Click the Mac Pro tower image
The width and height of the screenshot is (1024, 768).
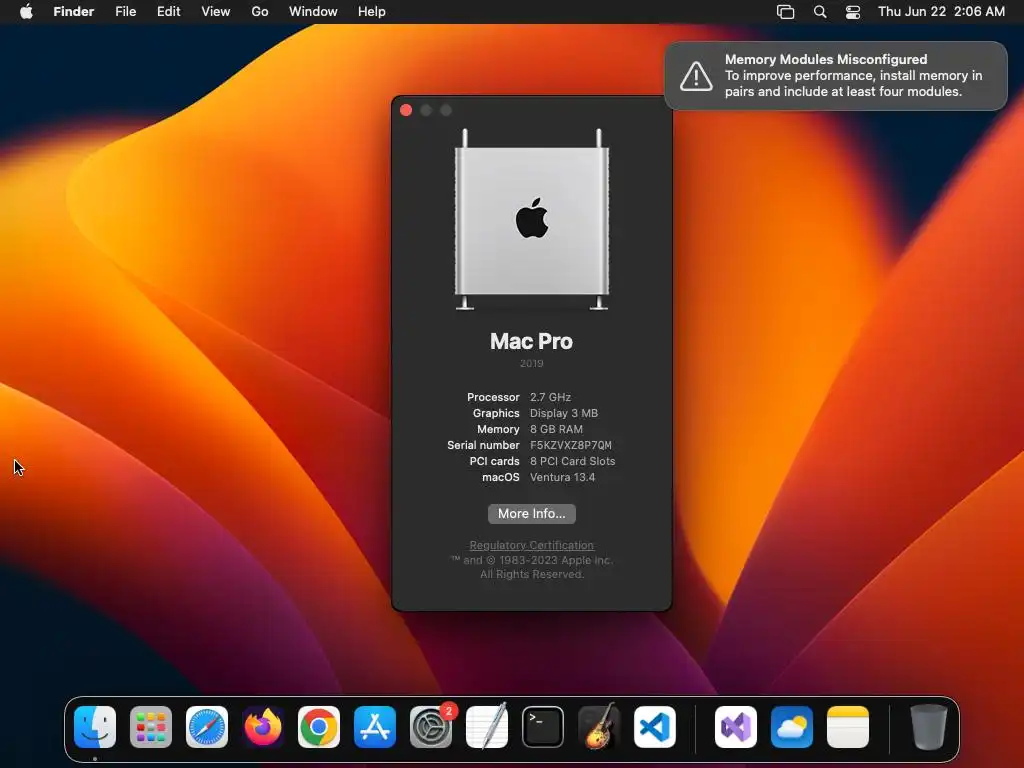[532, 219]
